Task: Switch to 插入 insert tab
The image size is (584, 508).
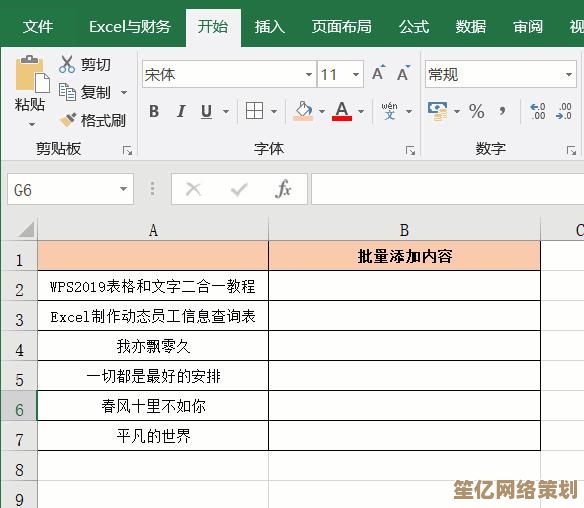Action: tap(270, 26)
